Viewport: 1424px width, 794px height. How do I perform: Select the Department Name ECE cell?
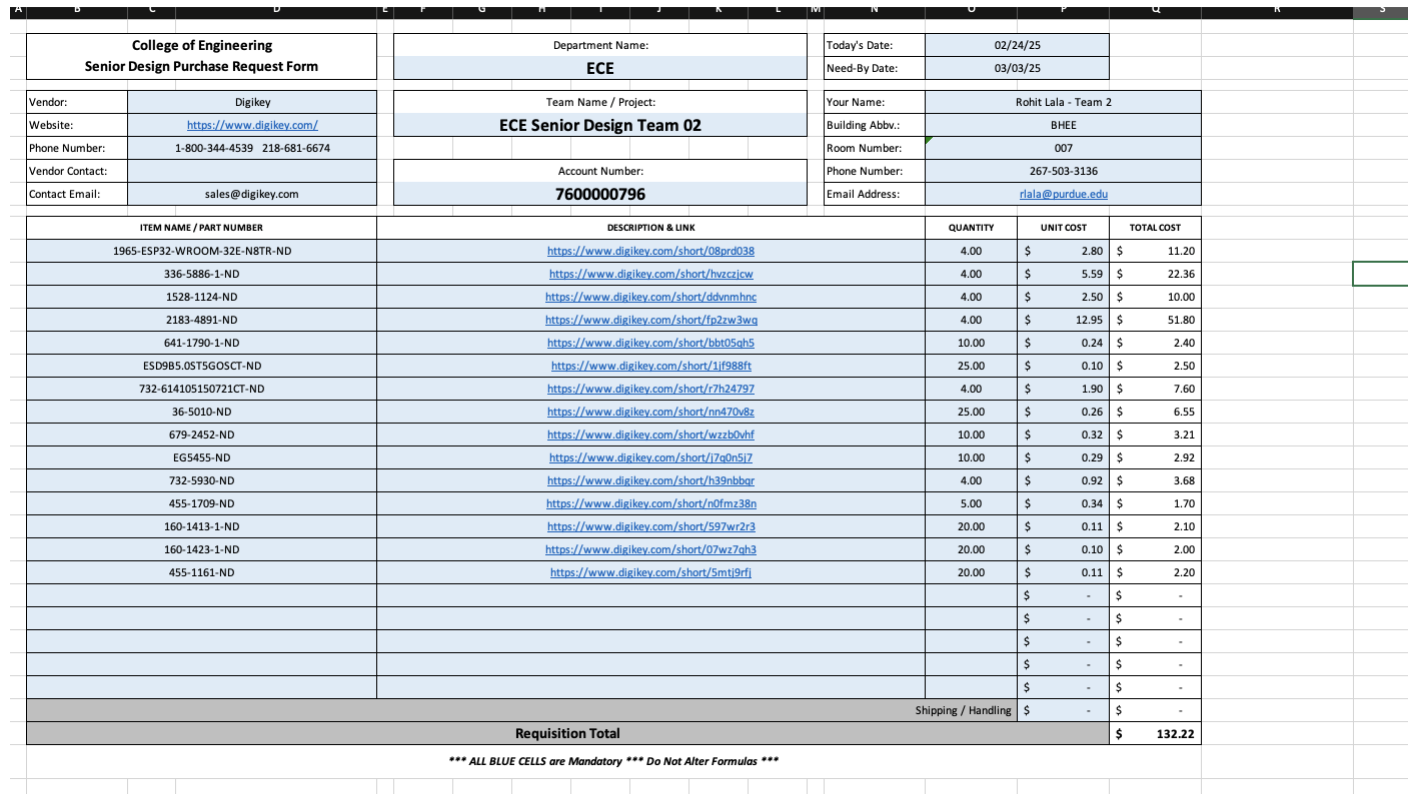(600, 68)
